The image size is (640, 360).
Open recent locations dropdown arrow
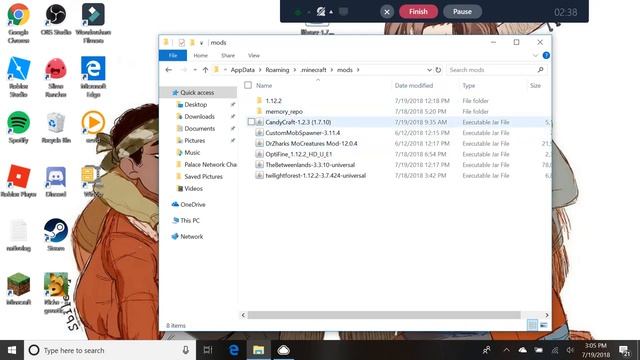tap(195, 70)
